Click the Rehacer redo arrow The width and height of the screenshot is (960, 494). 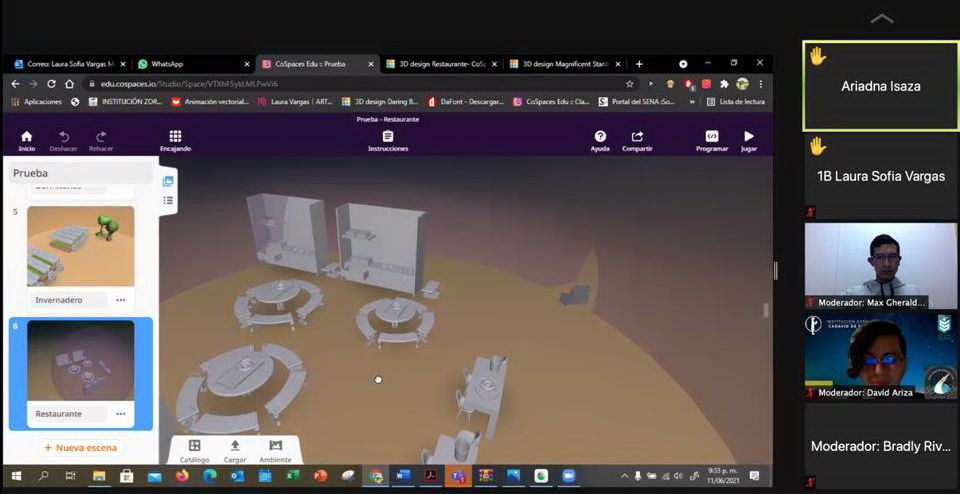(x=101, y=140)
